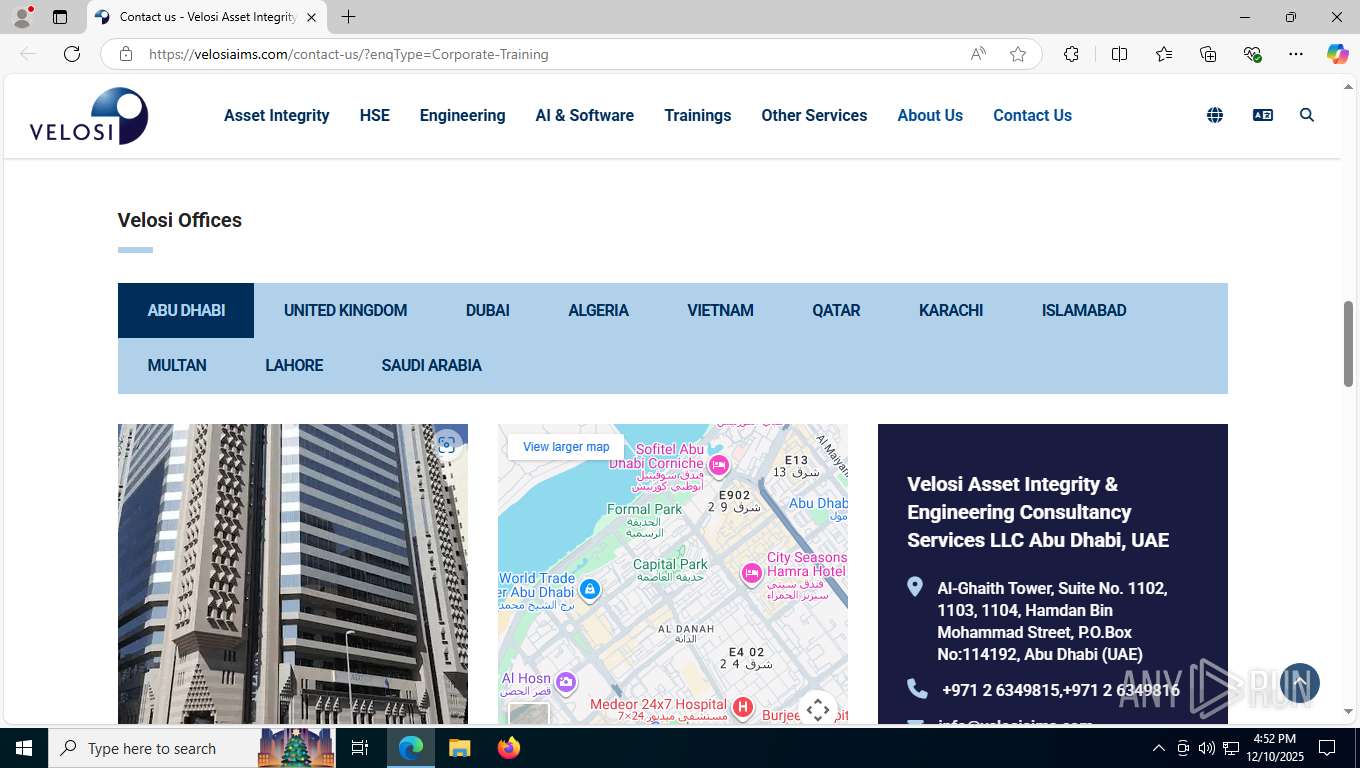
Task: Click the page vertical scrollbar thumb
Action: (x=1348, y=343)
